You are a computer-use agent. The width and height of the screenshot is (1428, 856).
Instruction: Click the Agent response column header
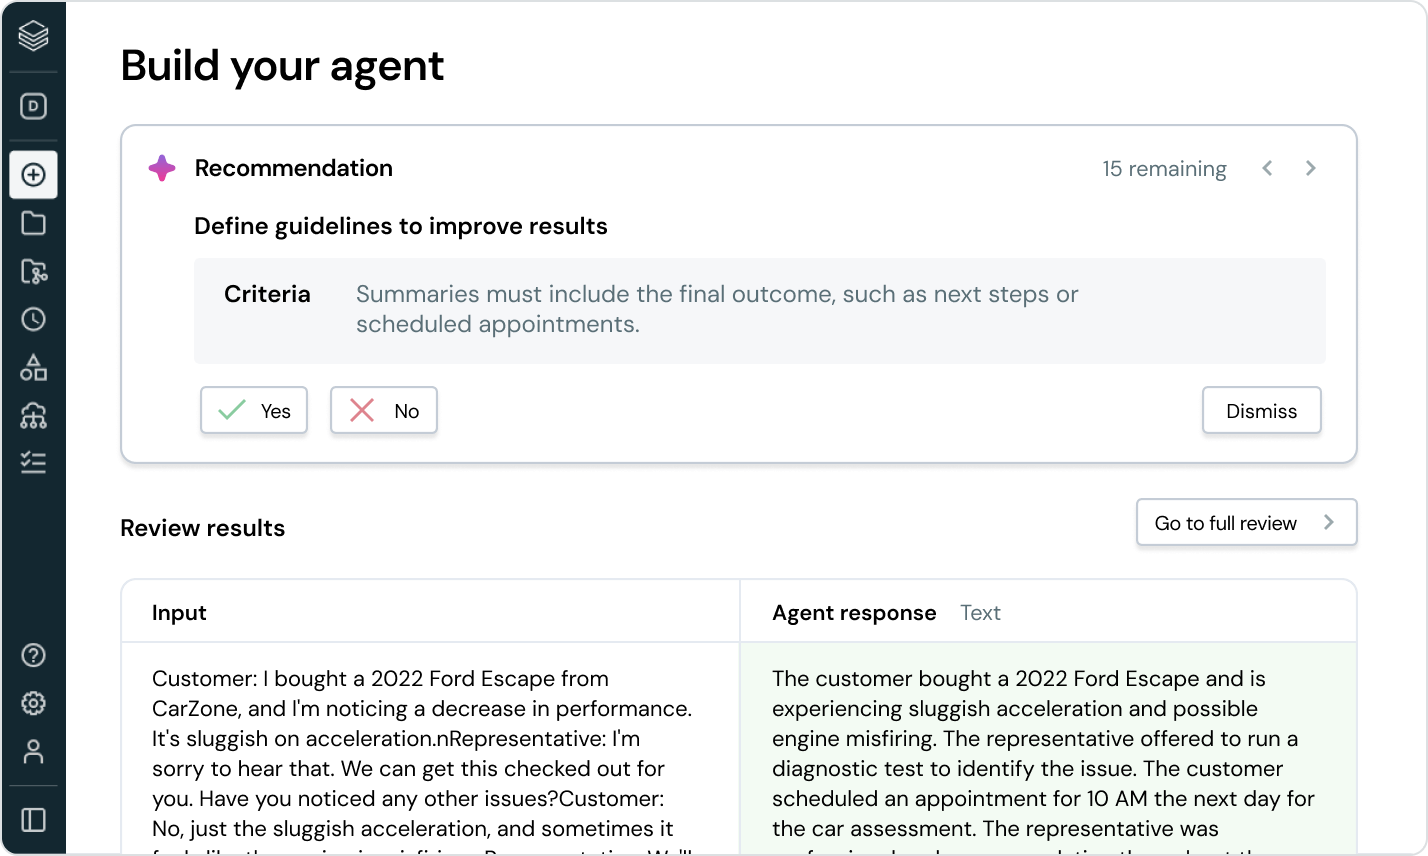coord(854,613)
